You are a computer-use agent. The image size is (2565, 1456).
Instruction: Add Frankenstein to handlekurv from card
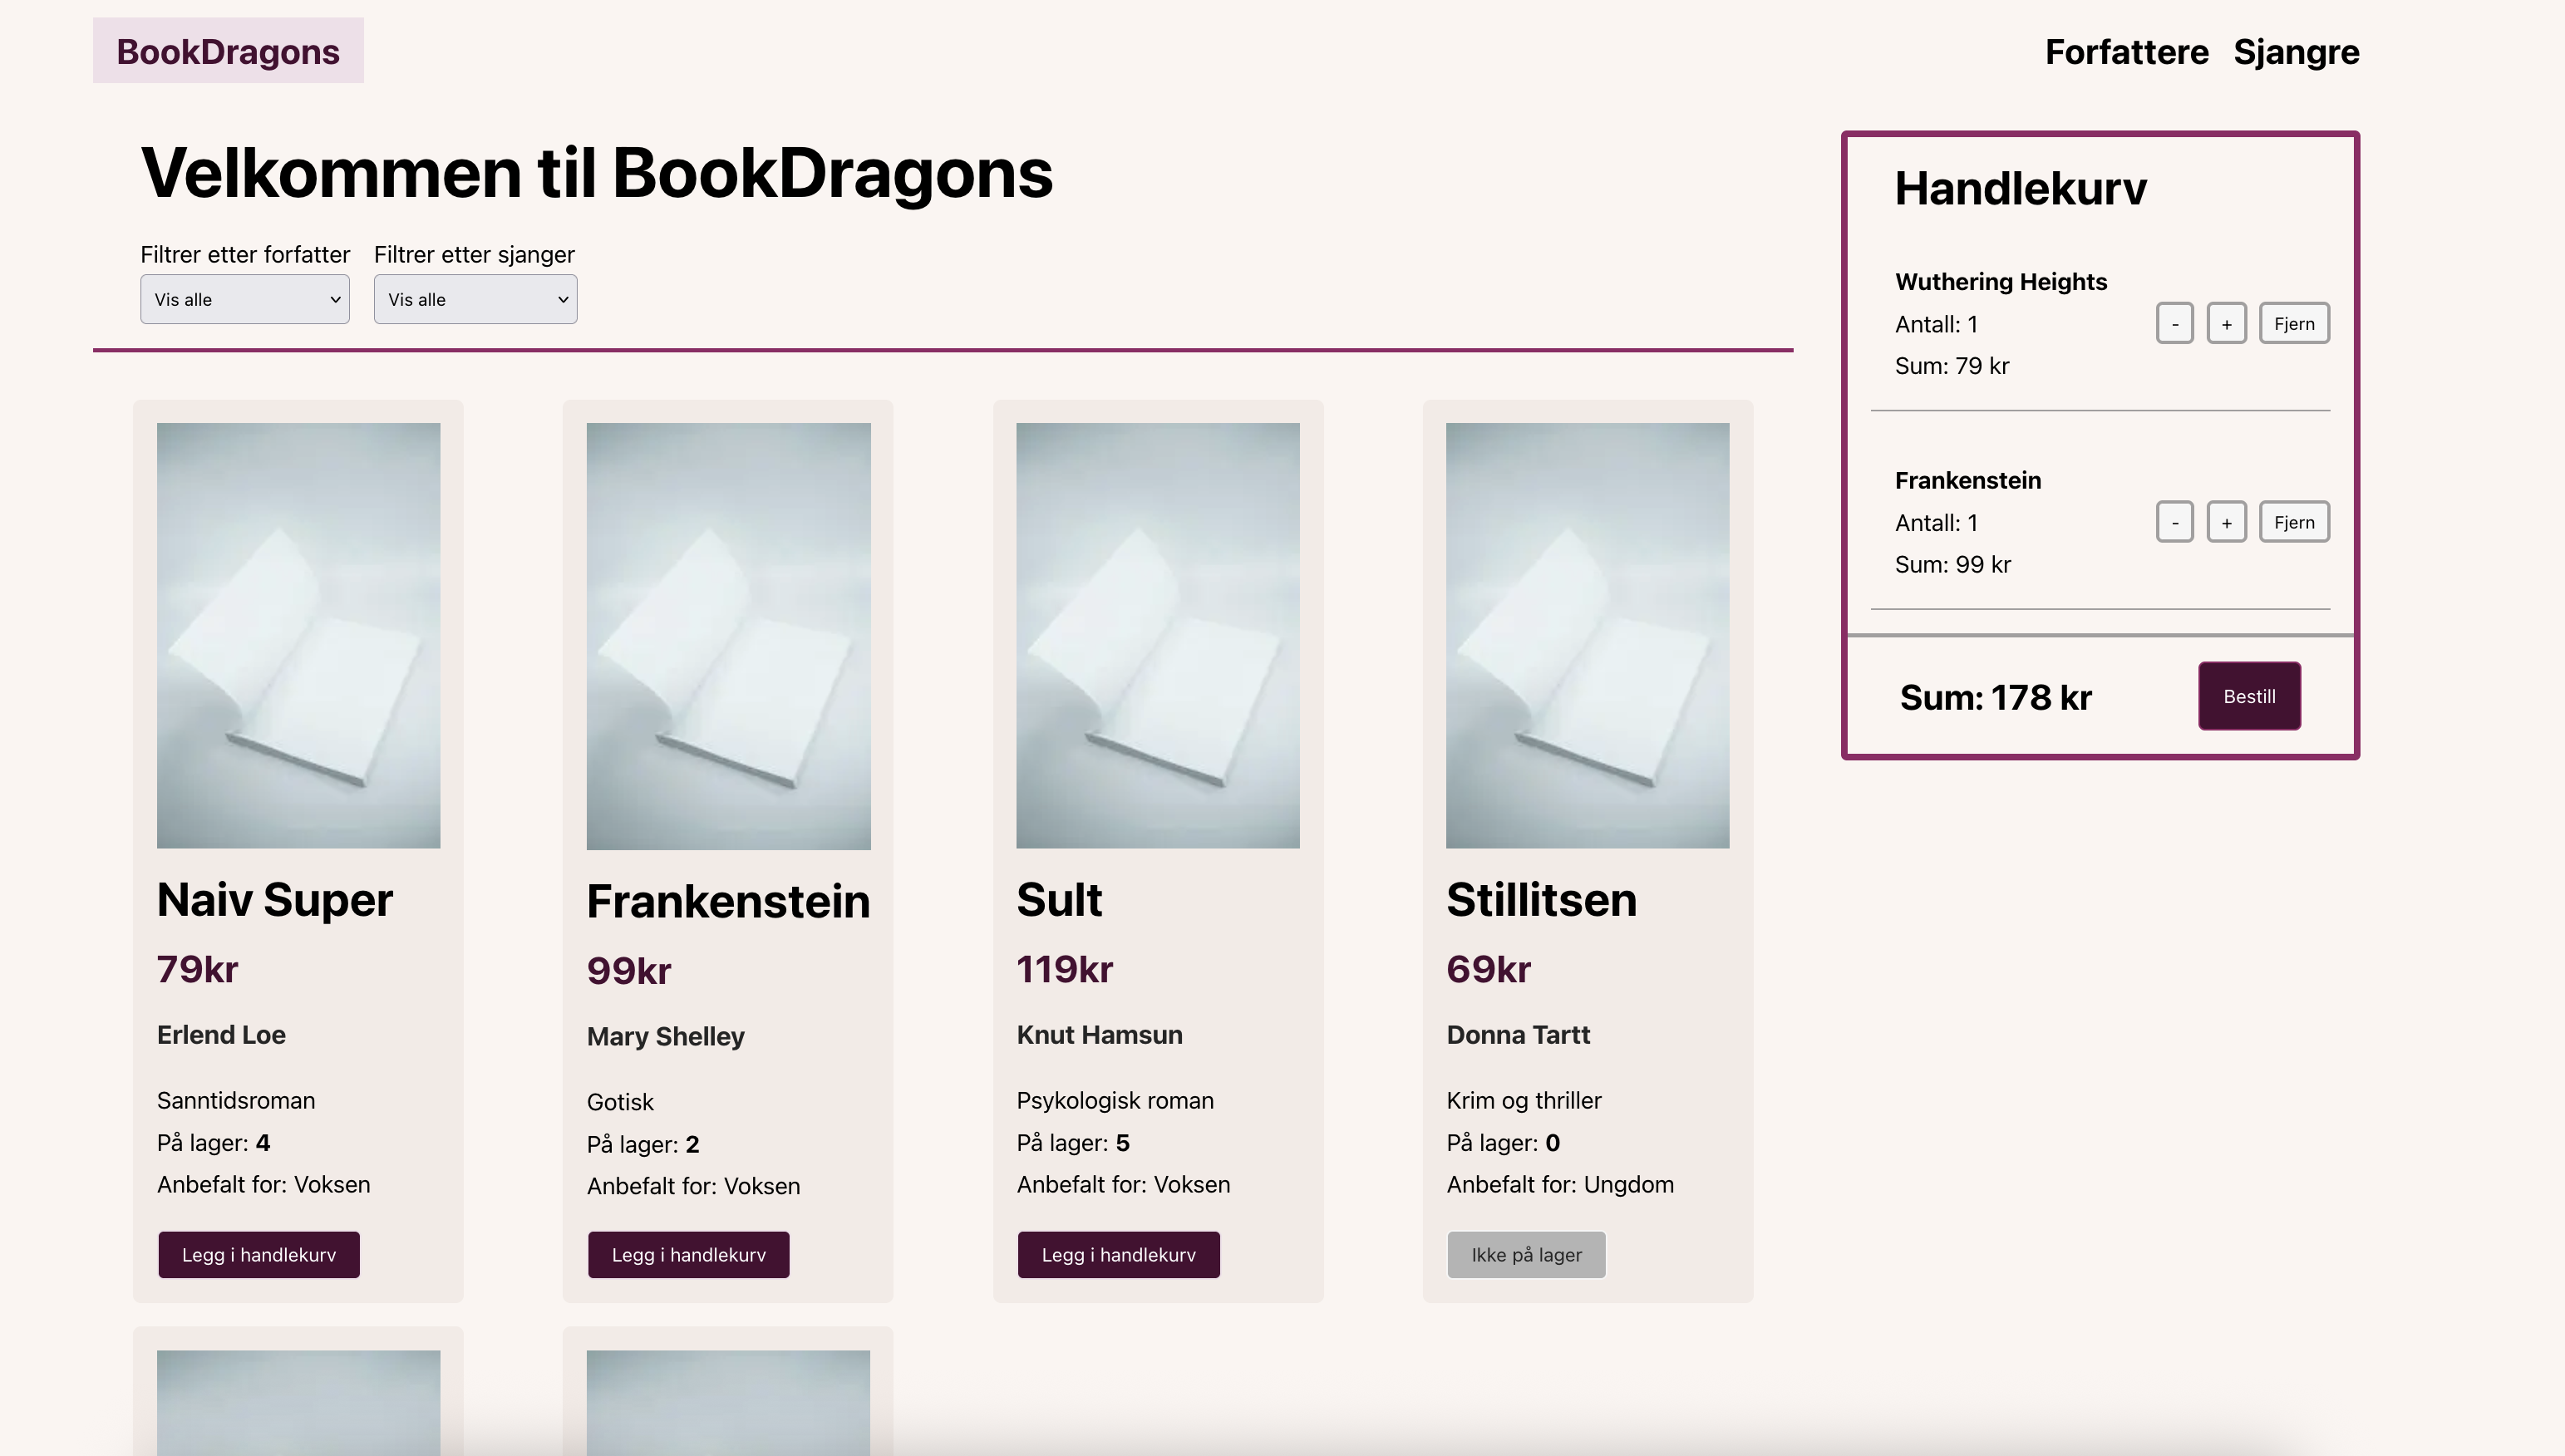[688, 1254]
